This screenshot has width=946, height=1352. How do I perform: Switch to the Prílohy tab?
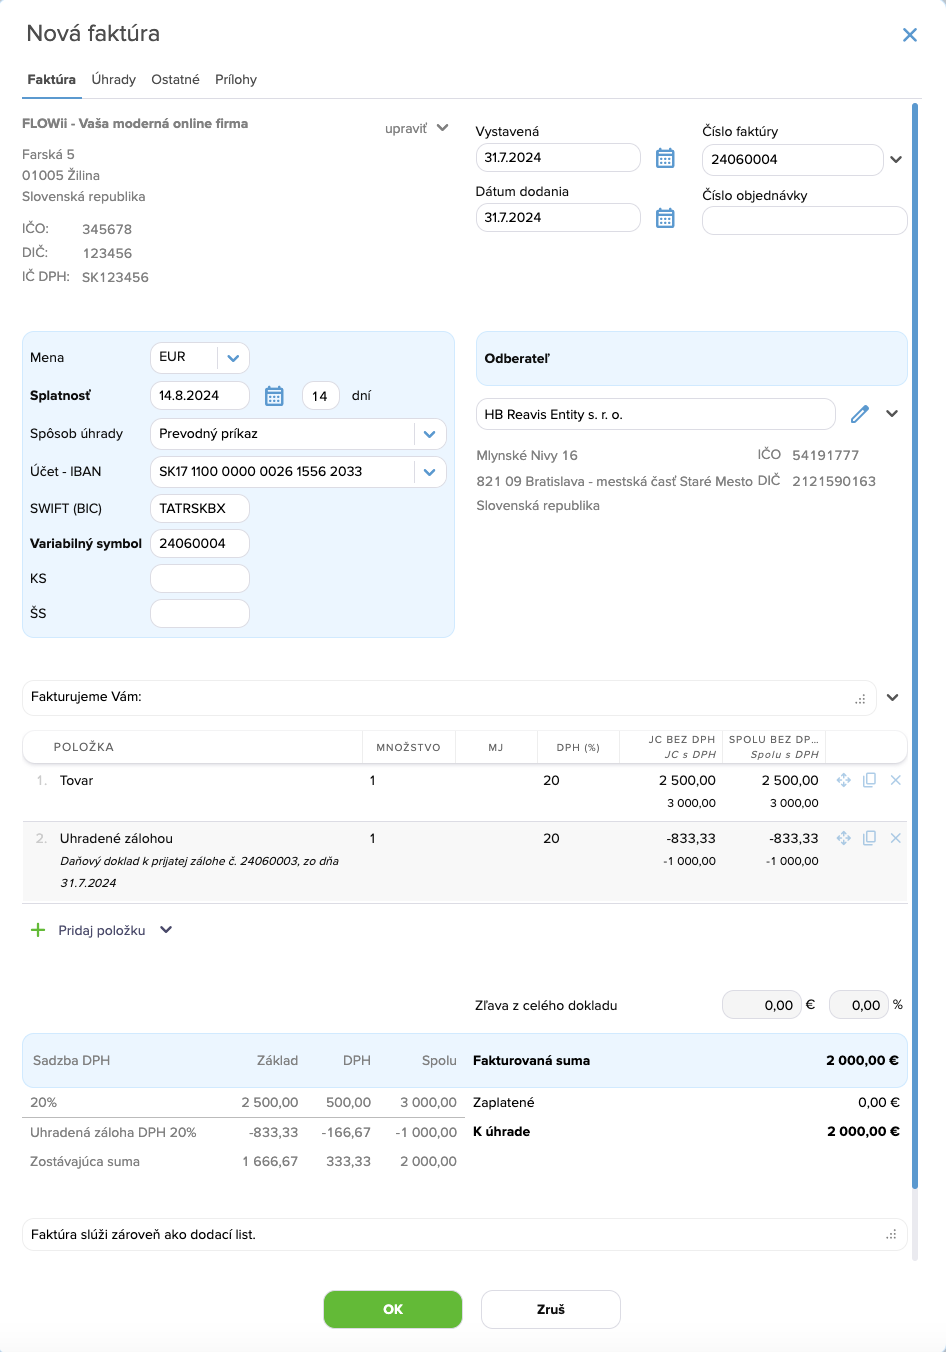pyautogui.click(x=236, y=80)
